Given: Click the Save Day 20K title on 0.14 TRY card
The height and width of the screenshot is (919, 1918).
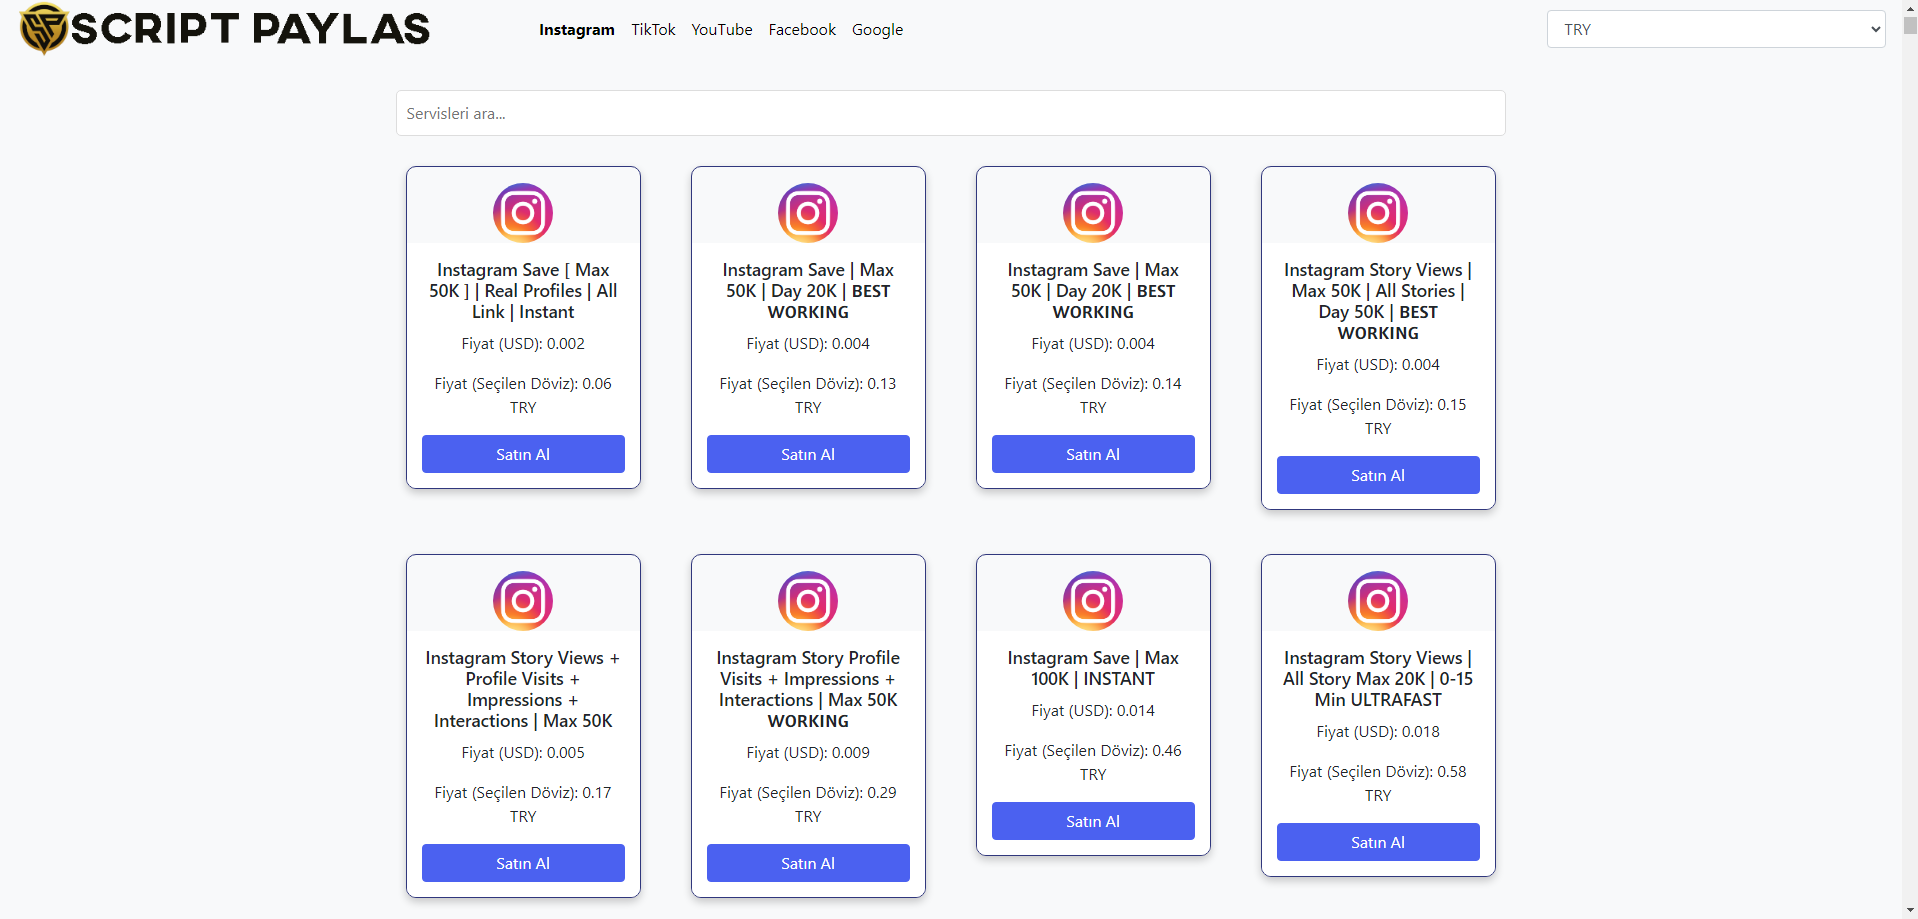Looking at the screenshot, I should click(1093, 291).
